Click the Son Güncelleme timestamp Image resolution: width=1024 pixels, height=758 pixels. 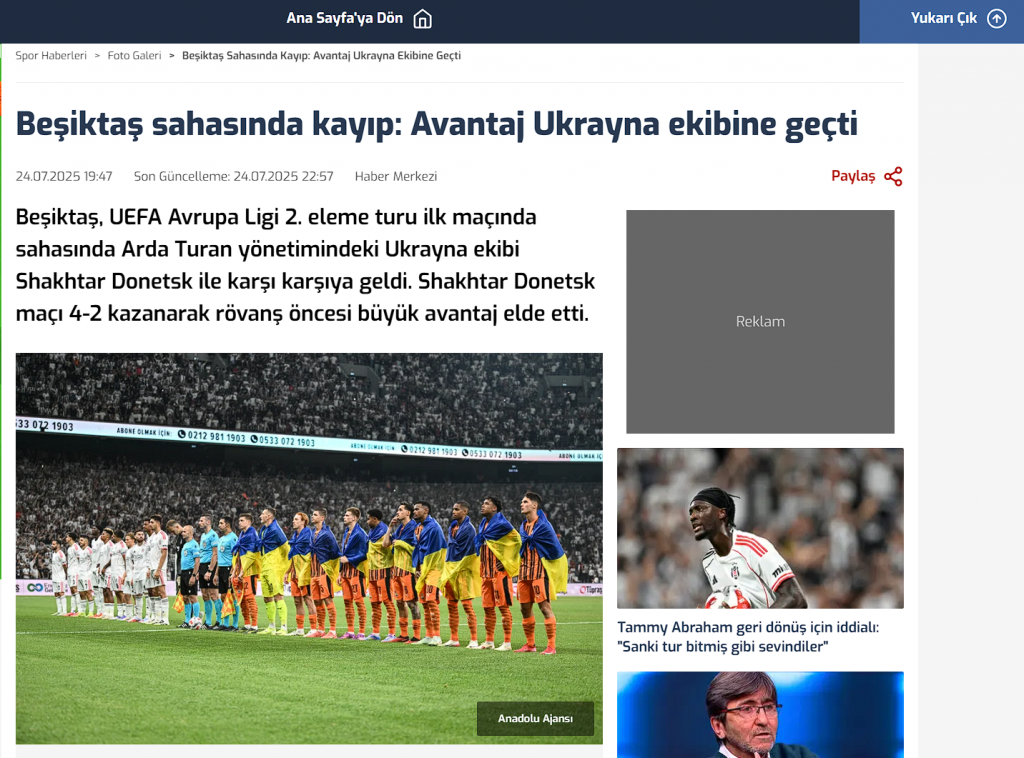click(234, 176)
